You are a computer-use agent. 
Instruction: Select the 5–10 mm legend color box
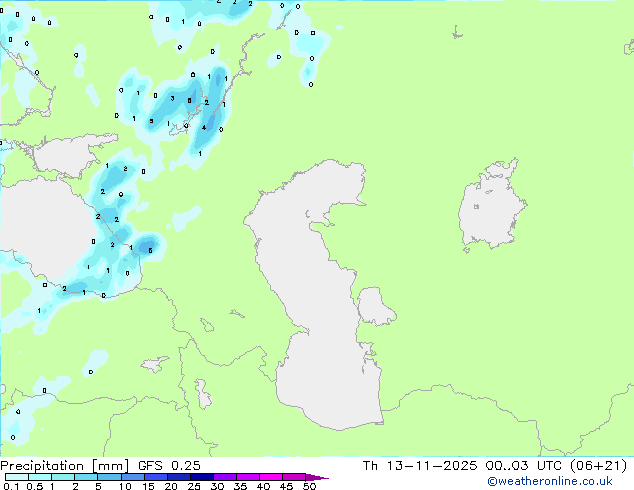(109, 477)
